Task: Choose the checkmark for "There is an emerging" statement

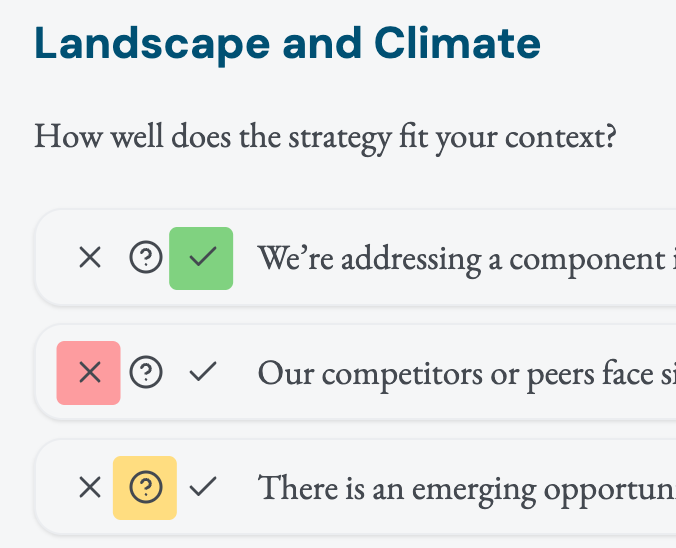Action: coord(202,488)
